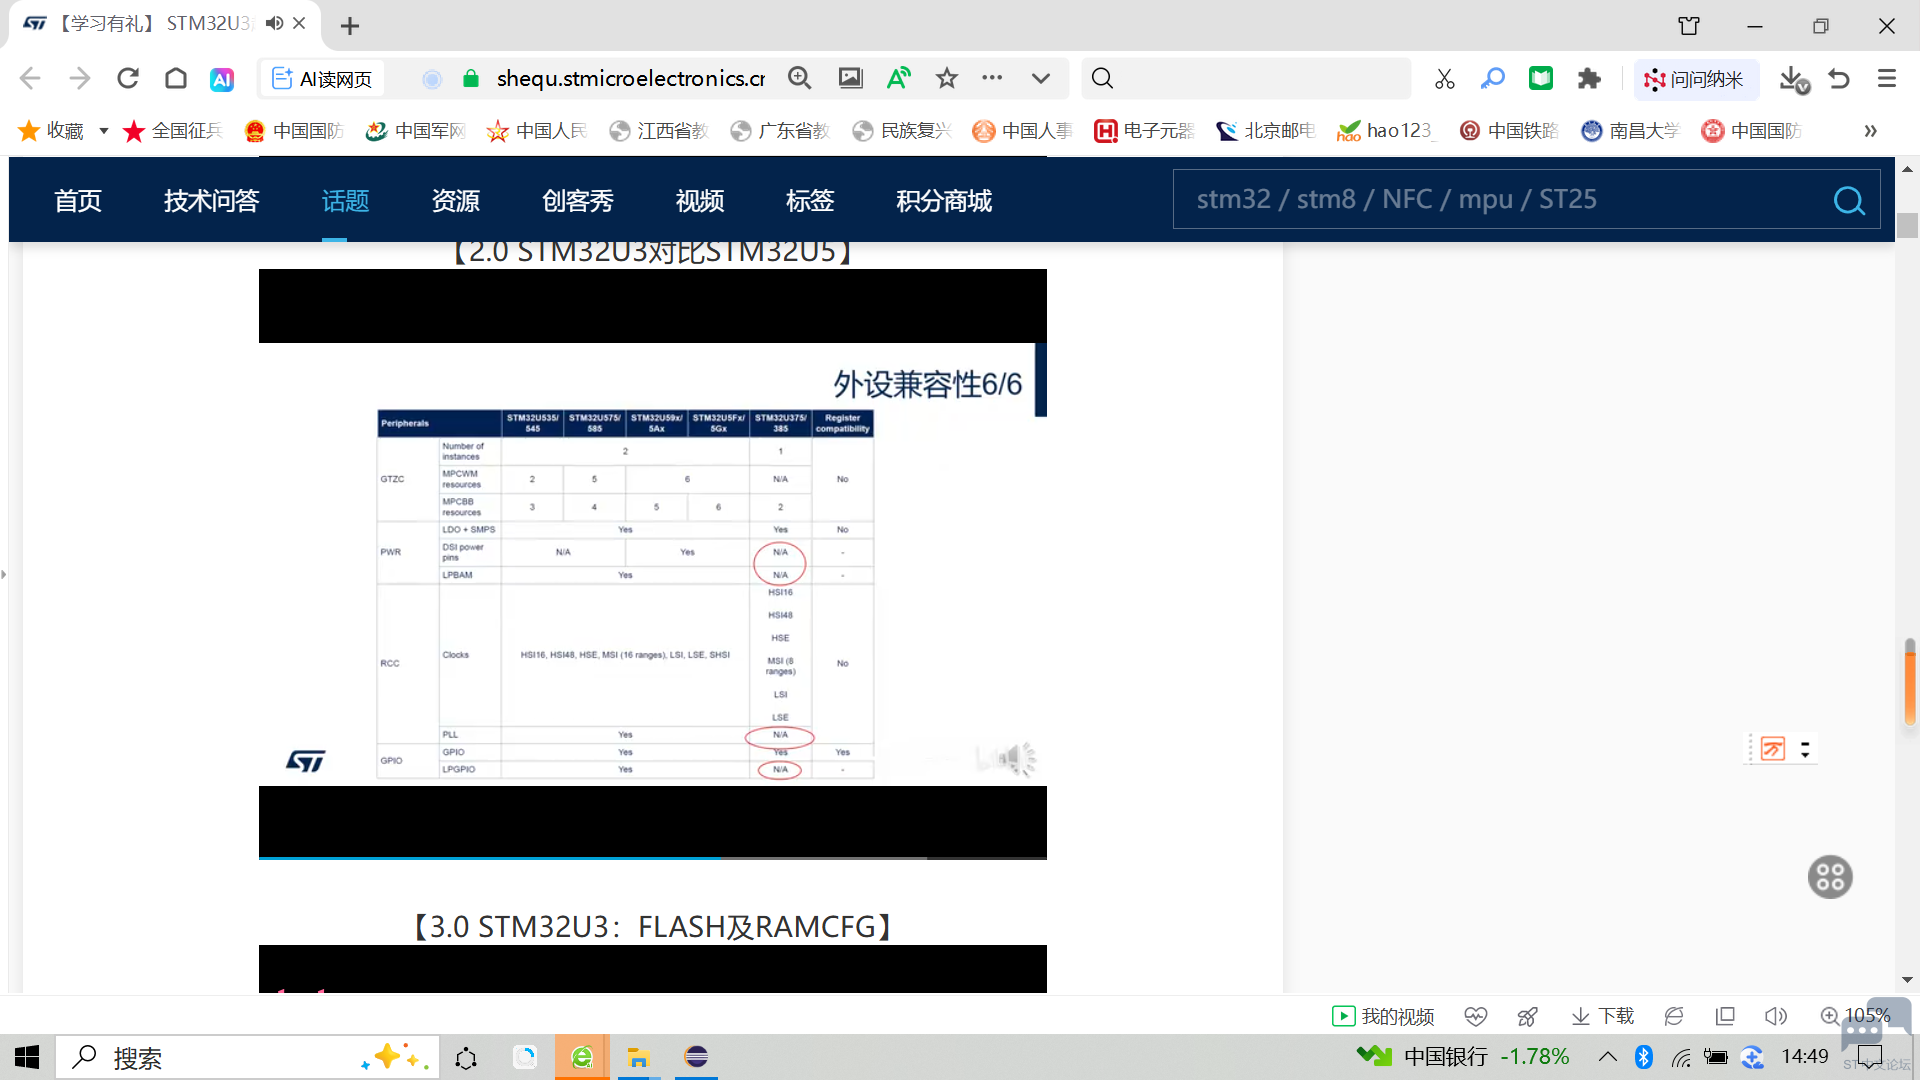Screen dimensions: 1920x1080
Task: Go to 首页 nav item
Action: click(78, 201)
